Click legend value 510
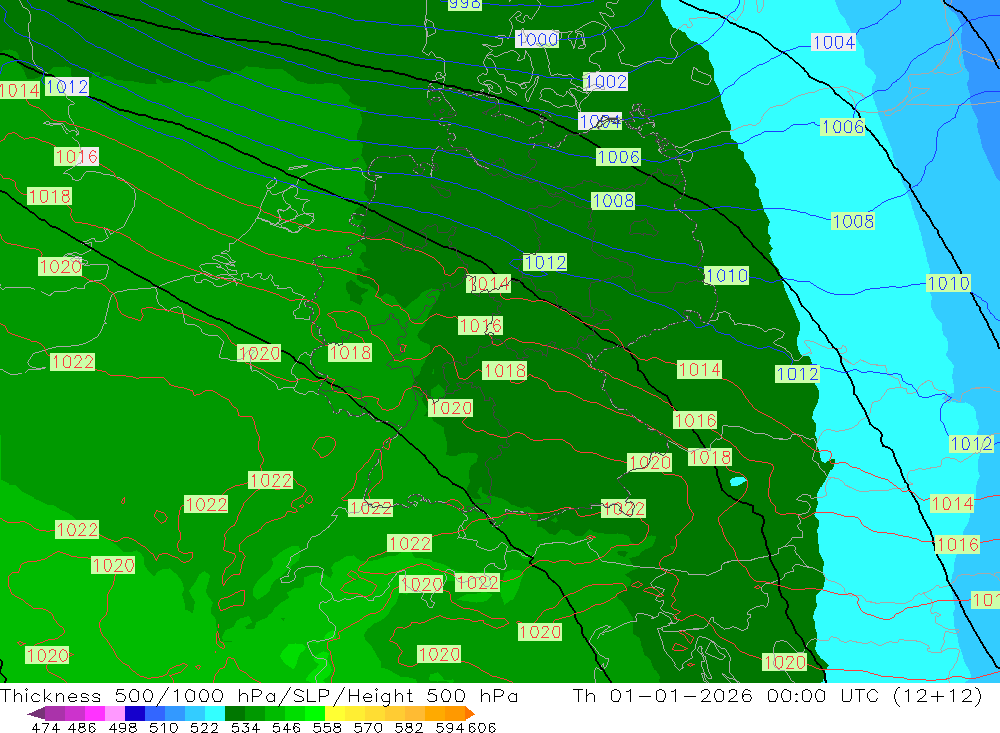 tap(164, 727)
